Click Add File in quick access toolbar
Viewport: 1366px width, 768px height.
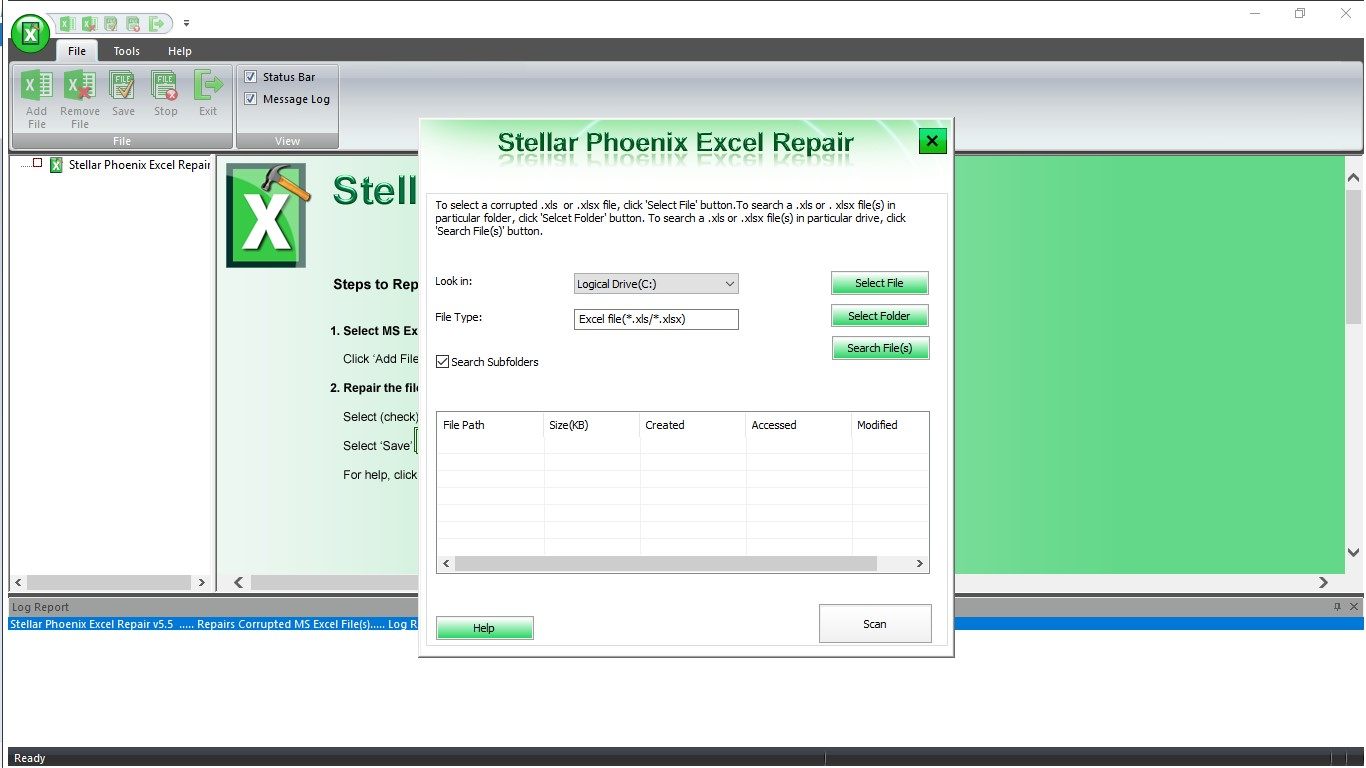tap(68, 23)
